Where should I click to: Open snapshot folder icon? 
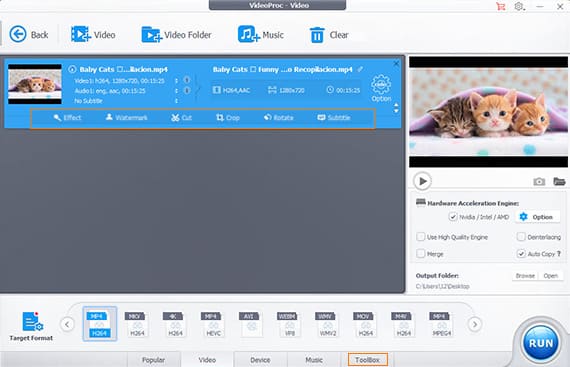(x=559, y=181)
